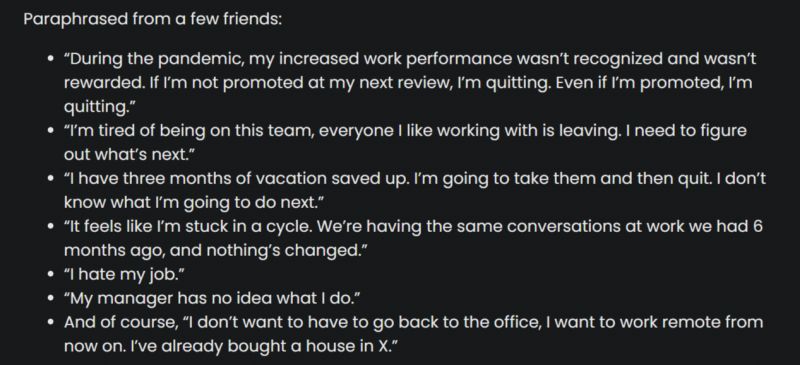
Task: Click the heading 'Paraphrased from a few friends:'
Action: tap(153, 20)
